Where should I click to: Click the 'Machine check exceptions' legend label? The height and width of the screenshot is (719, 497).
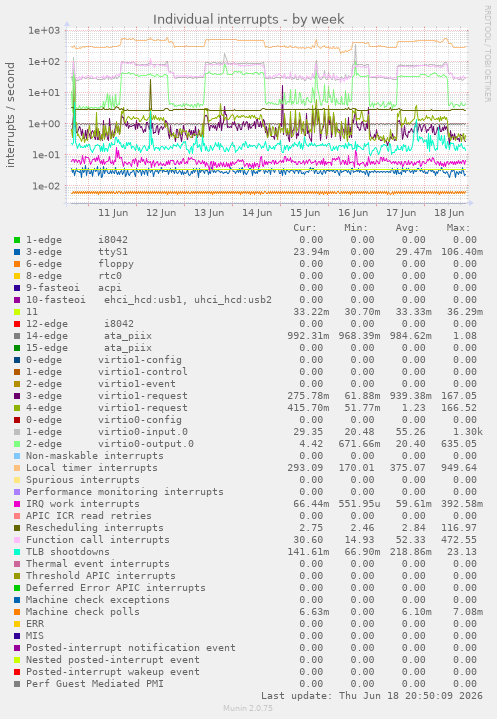(x=98, y=600)
